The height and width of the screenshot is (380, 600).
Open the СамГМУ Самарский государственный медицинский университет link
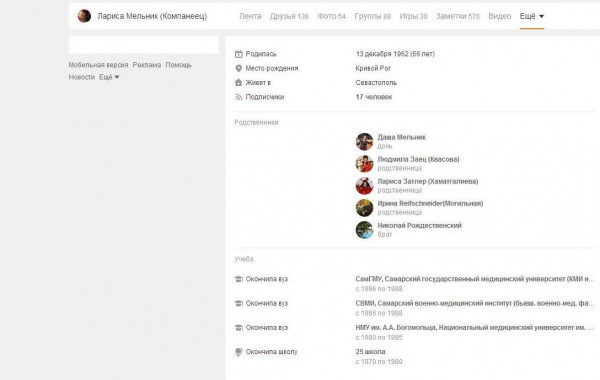coord(475,279)
